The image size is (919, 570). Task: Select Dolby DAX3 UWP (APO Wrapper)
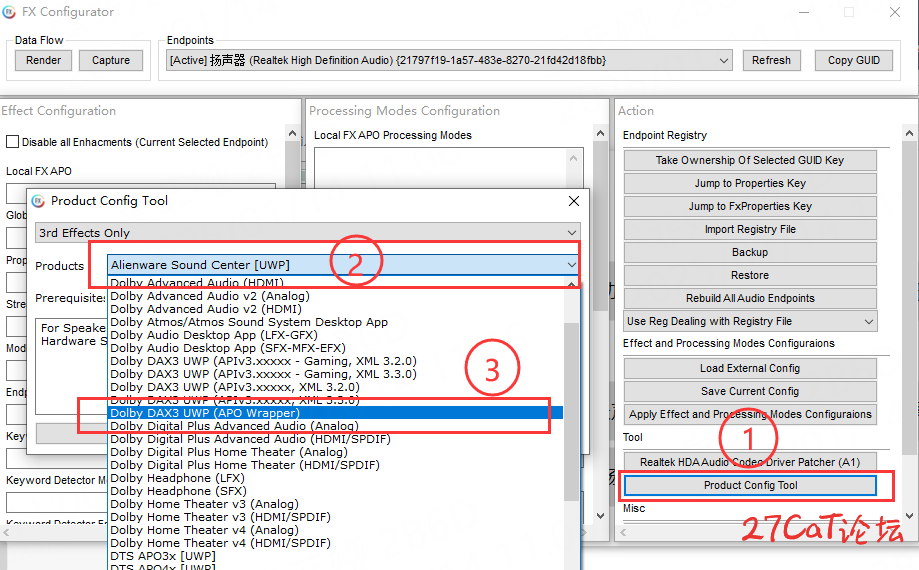coord(336,413)
